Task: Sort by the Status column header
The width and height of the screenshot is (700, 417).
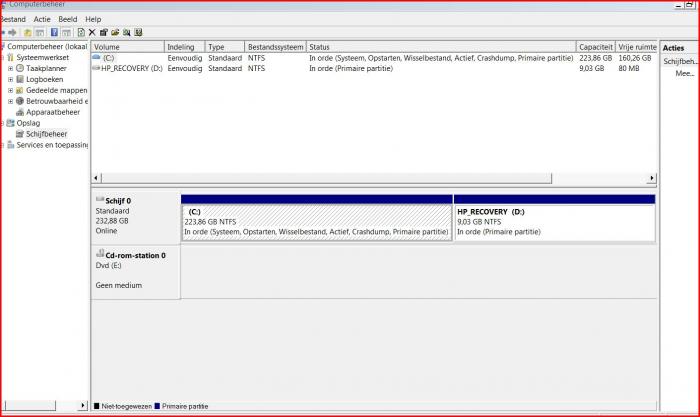Action: point(441,47)
